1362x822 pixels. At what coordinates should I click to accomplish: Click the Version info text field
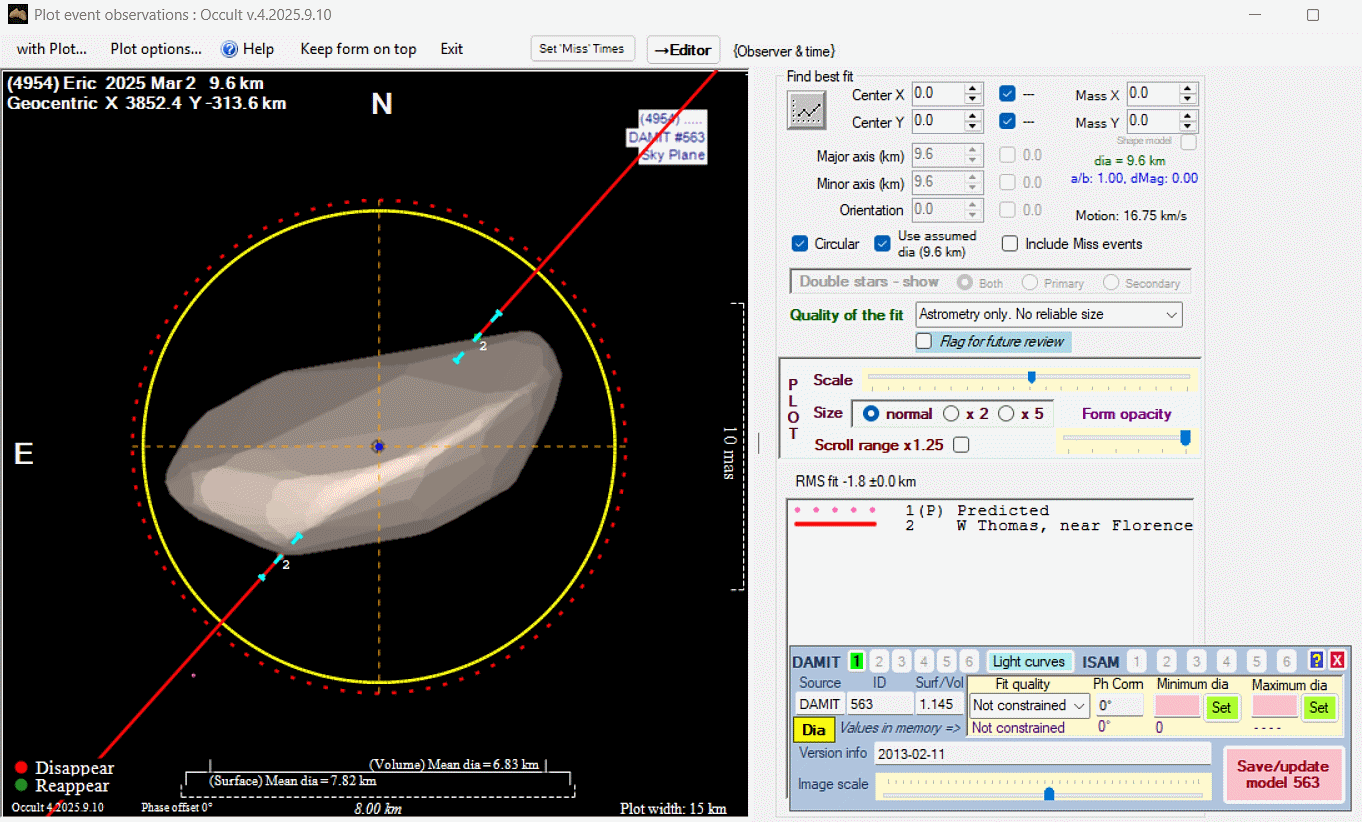coord(1042,753)
